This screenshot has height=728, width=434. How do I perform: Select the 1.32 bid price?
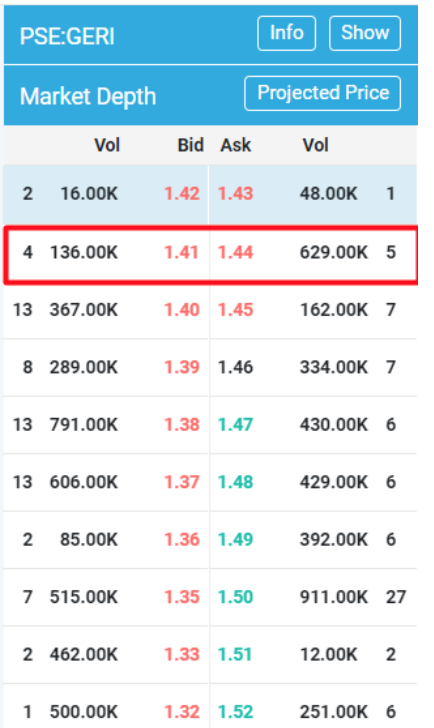click(x=182, y=712)
